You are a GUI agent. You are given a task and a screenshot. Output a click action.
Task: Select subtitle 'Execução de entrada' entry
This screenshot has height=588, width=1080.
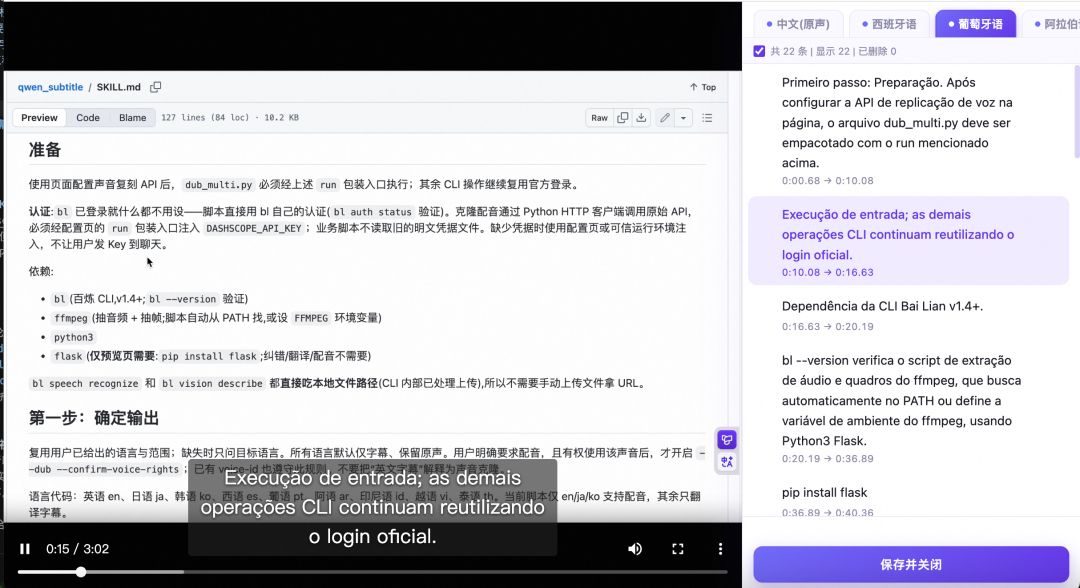tap(908, 240)
